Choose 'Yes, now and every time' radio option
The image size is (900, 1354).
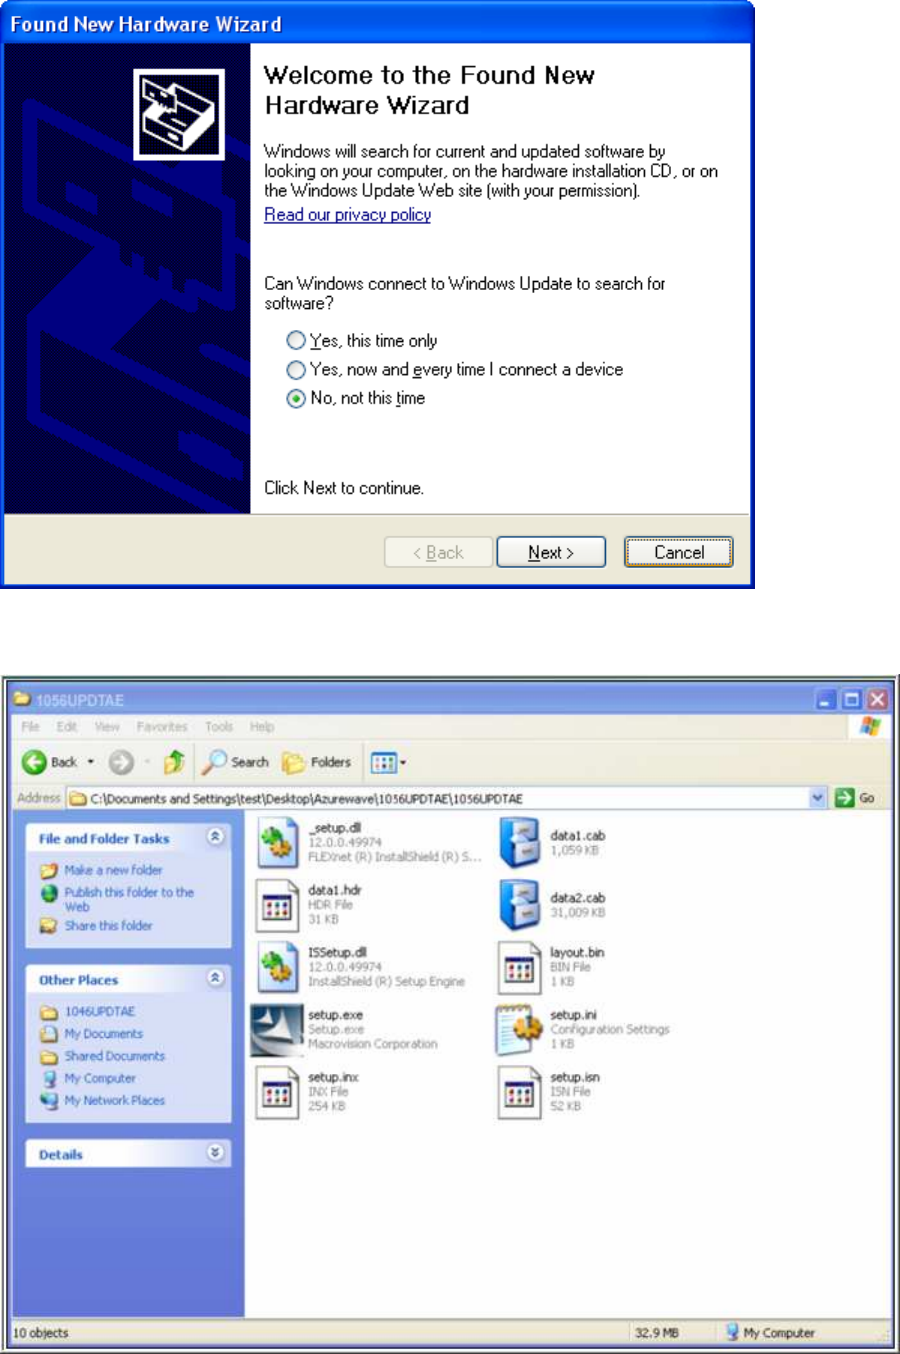296,370
